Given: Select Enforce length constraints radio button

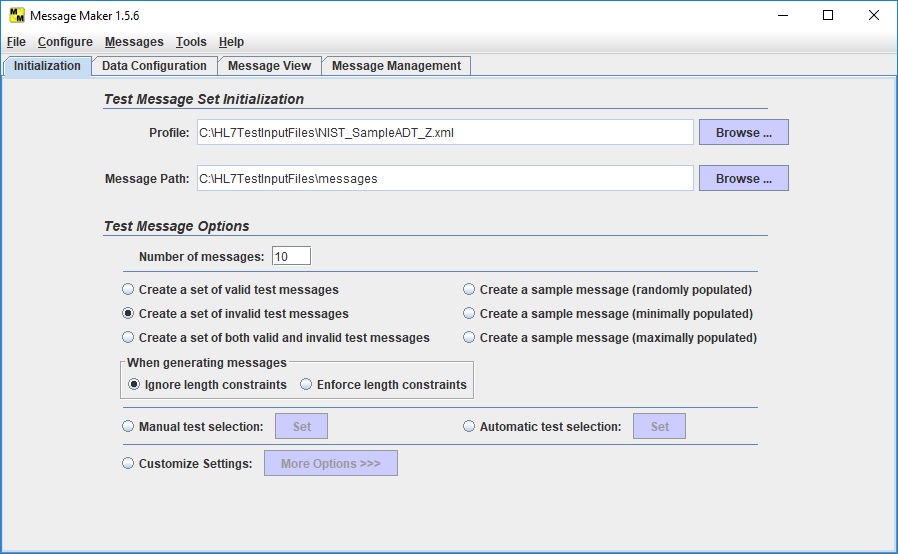Looking at the screenshot, I should [x=307, y=385].
